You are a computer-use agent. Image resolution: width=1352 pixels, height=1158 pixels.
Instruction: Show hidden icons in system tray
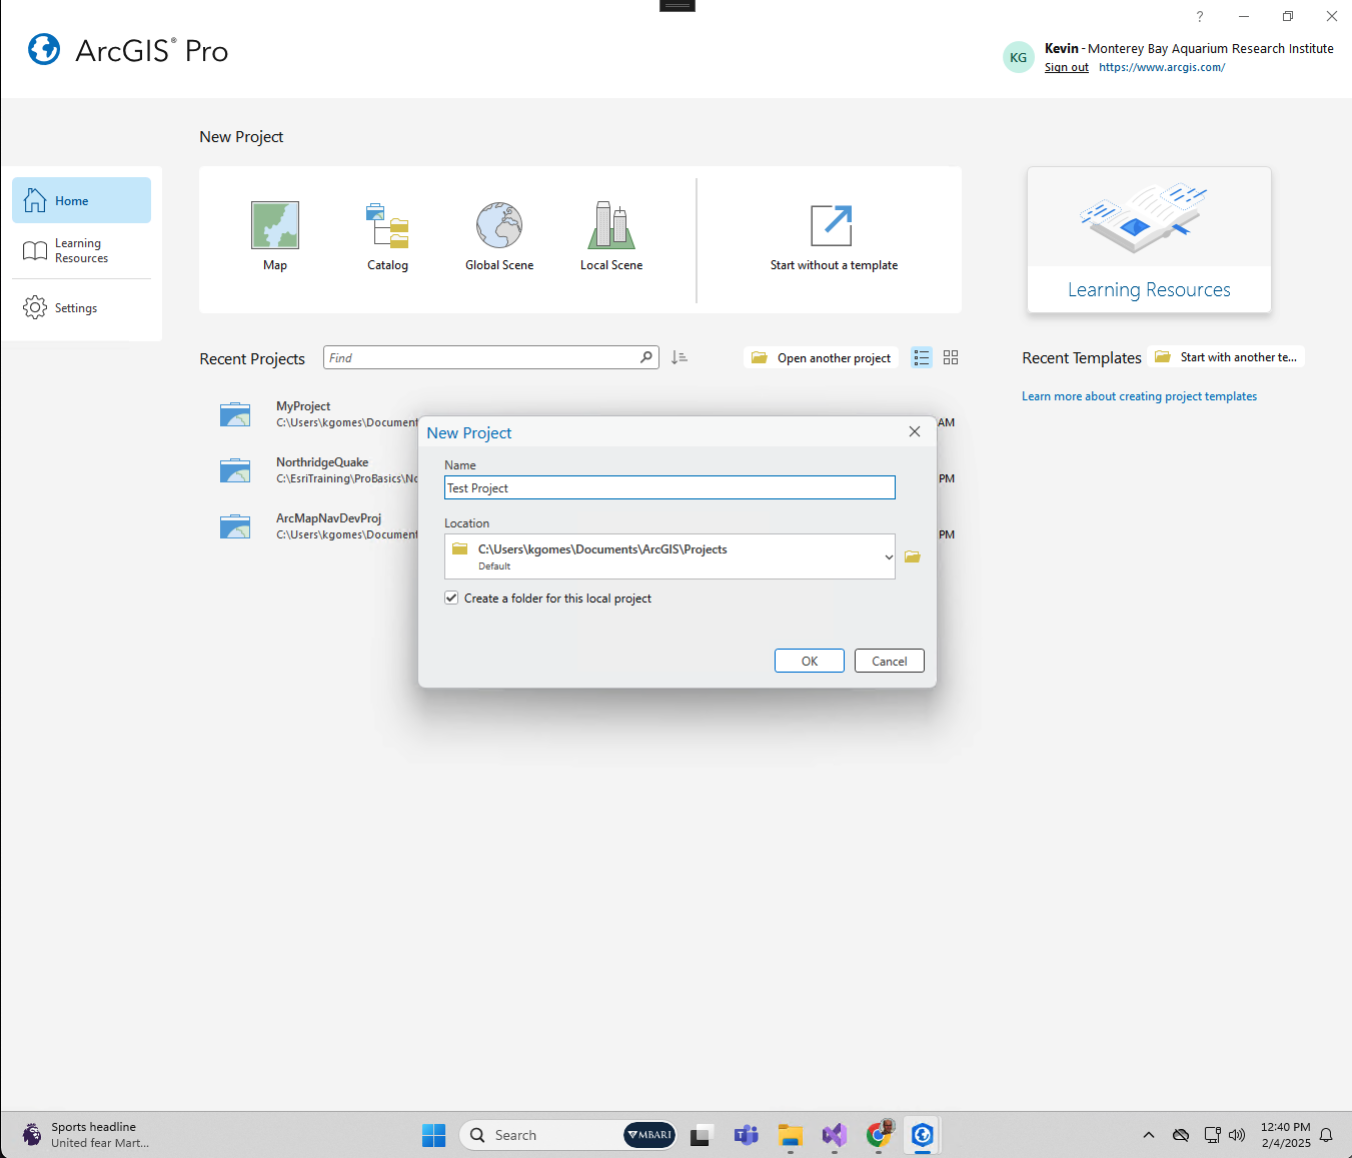1148,1135
